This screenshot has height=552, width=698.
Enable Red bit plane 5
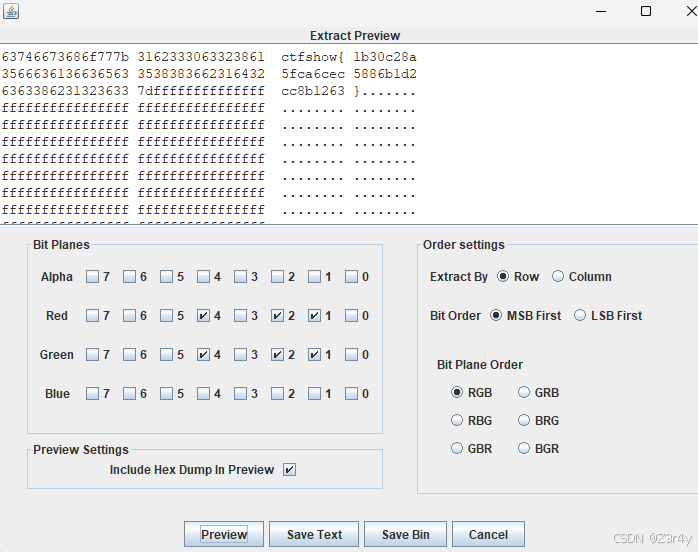coord(166,316)
